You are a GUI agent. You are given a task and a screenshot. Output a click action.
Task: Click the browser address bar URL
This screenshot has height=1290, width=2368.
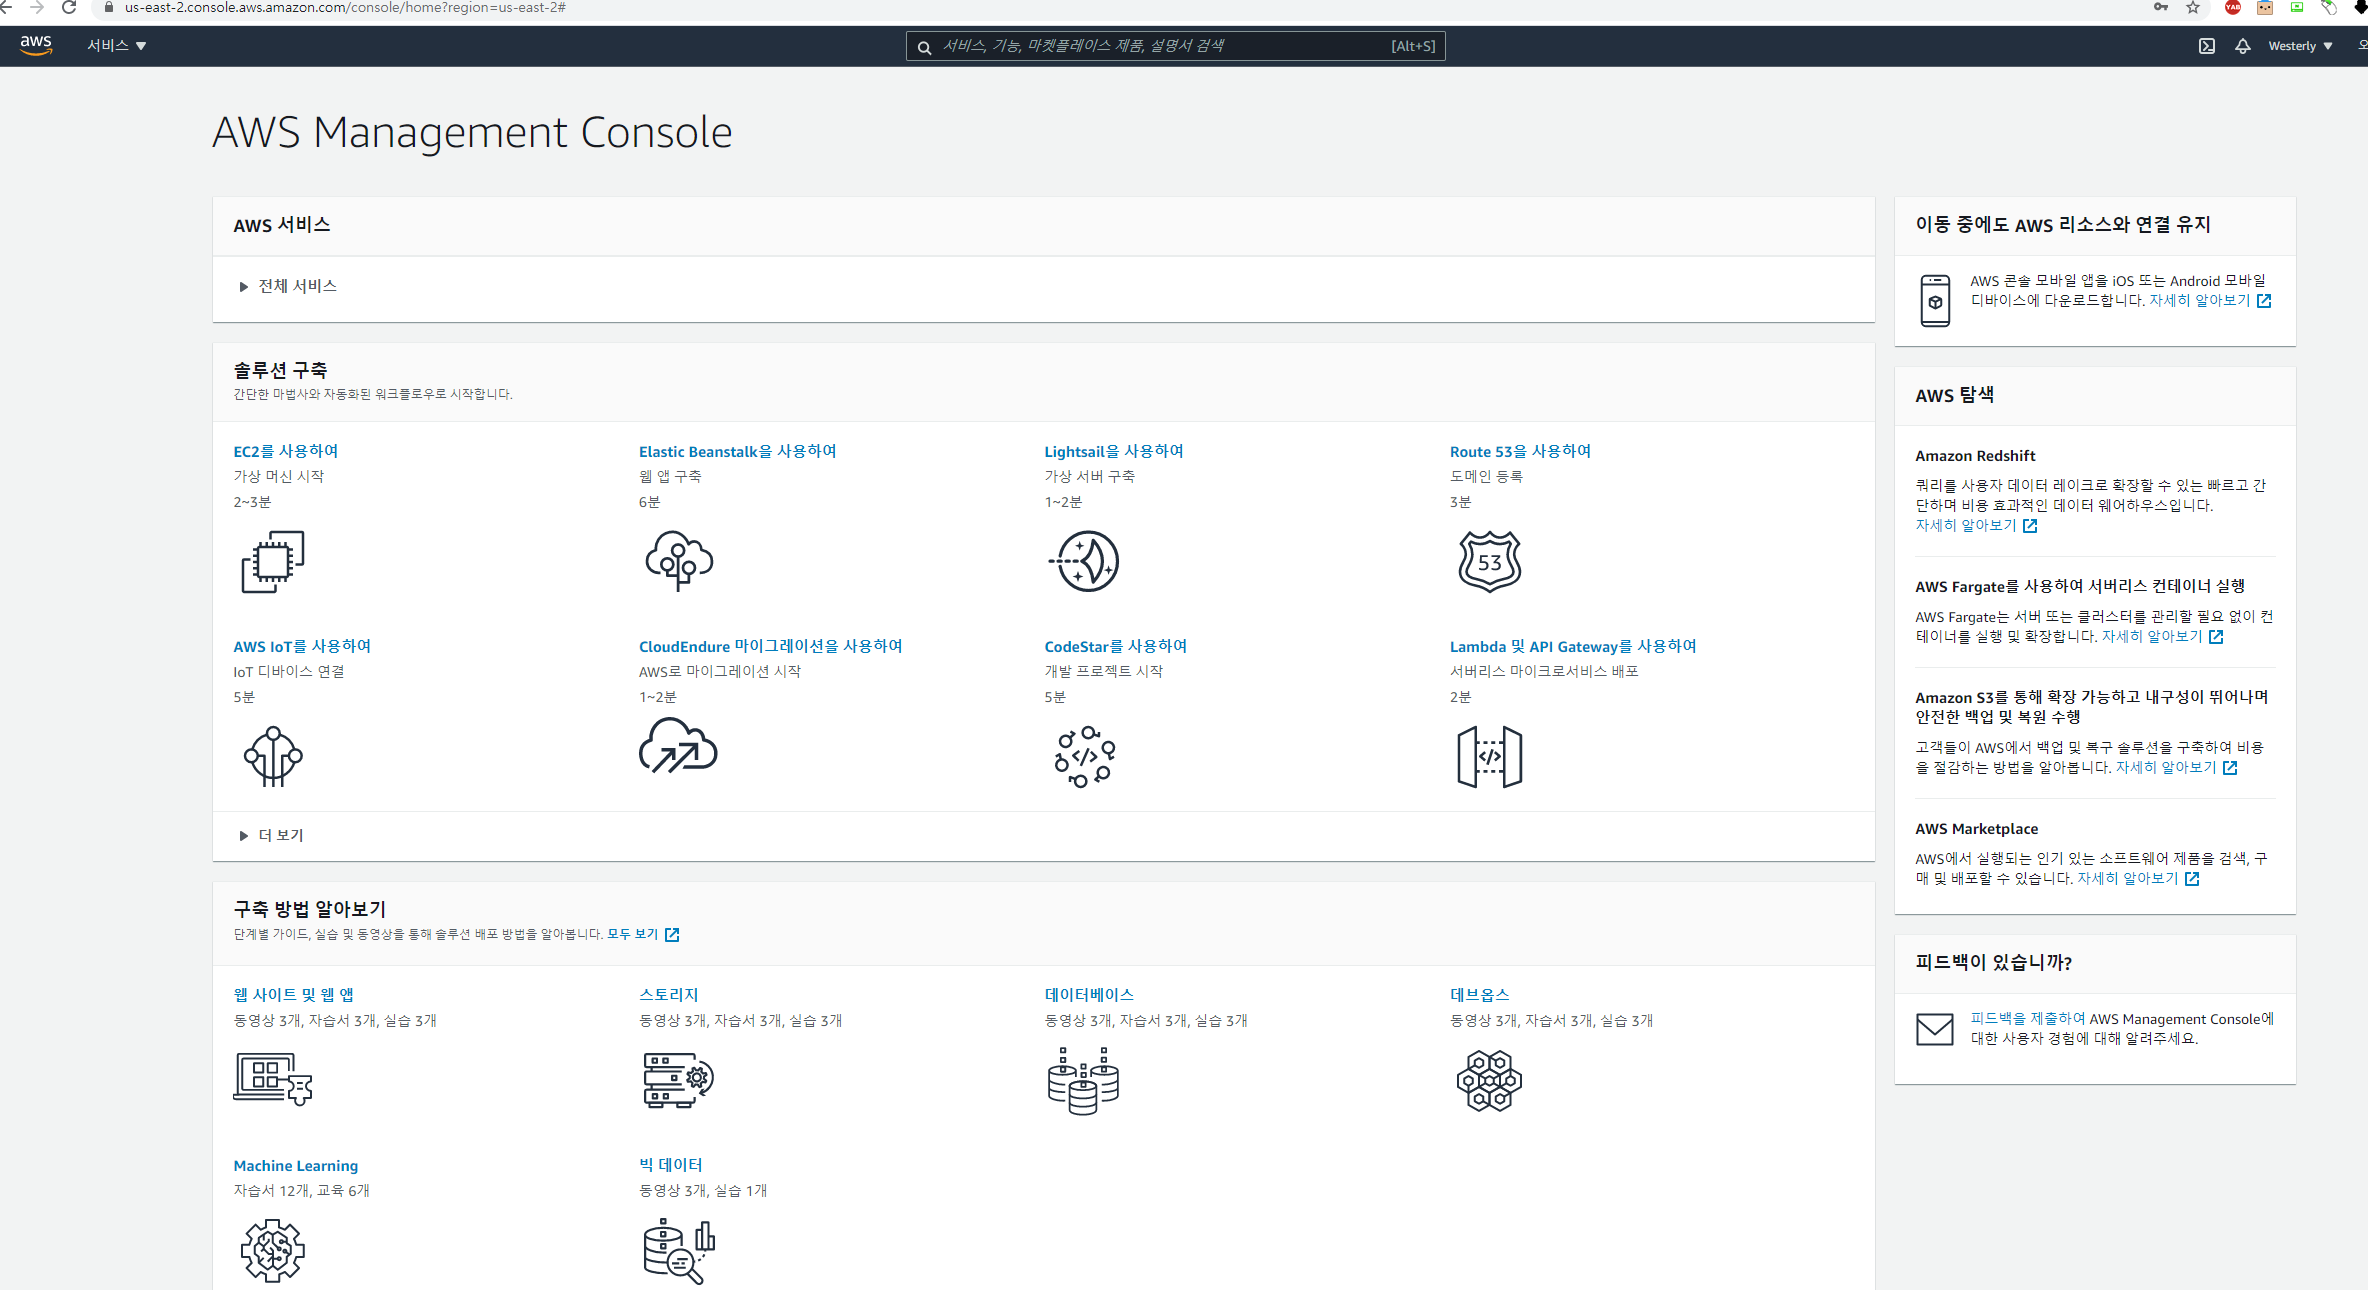(345, 7)
